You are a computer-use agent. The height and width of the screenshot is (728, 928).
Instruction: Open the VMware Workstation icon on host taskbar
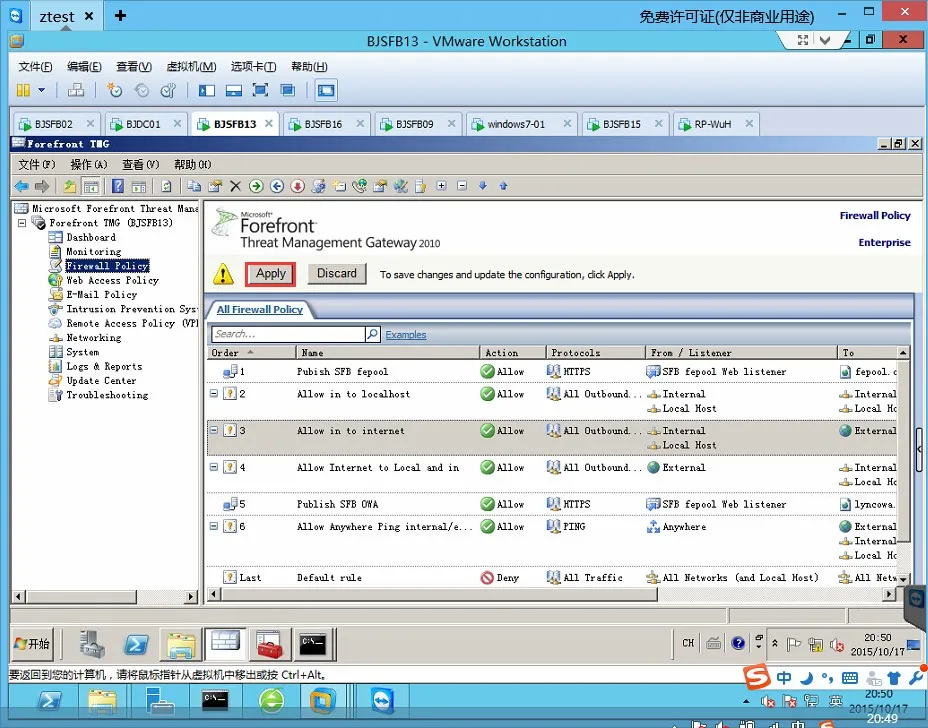click(323, 701)
